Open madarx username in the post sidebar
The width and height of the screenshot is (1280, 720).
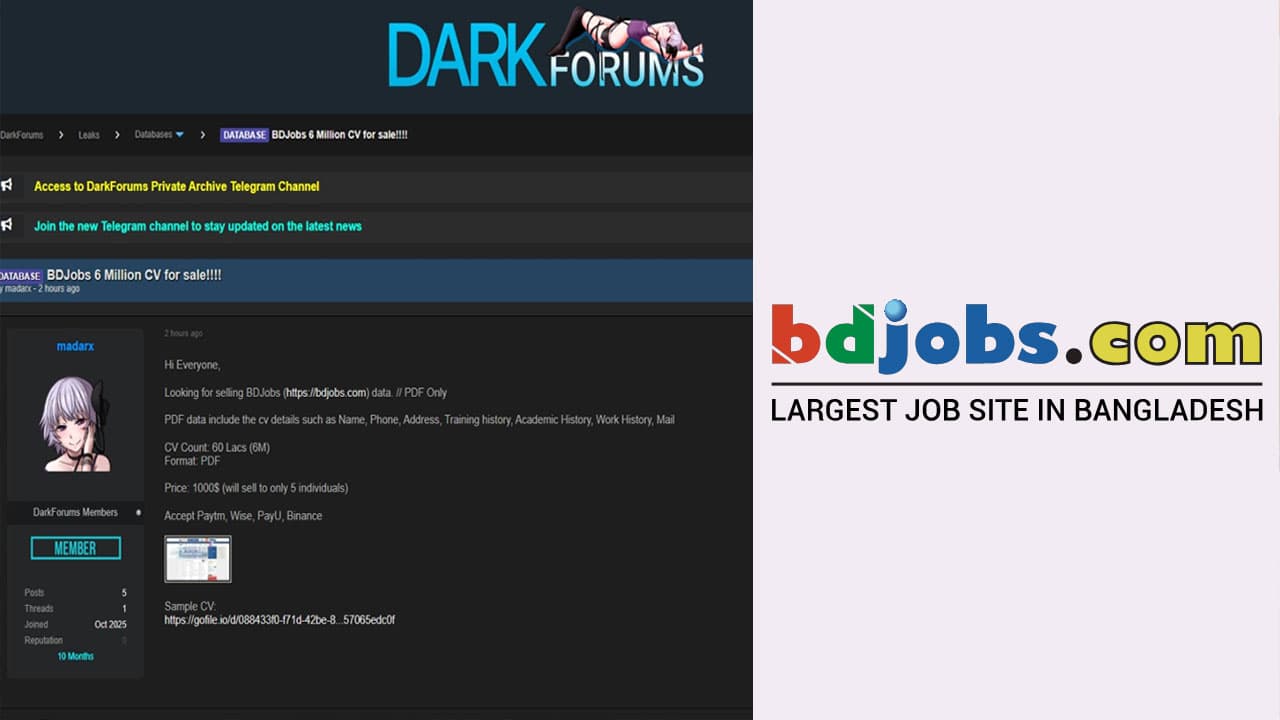(75, 346)
